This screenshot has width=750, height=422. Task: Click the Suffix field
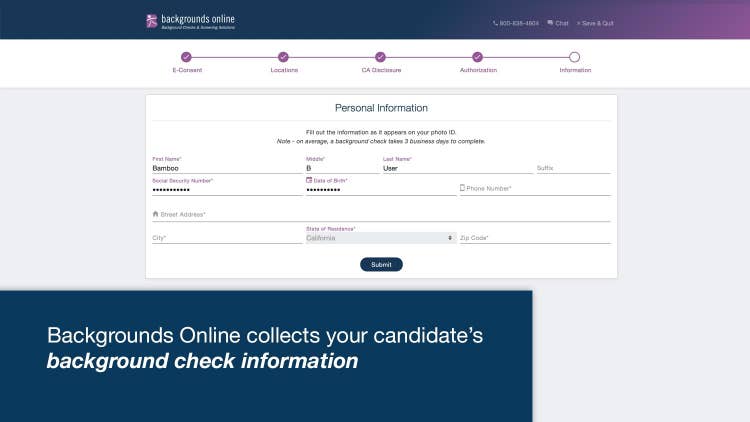coord(574,168)
